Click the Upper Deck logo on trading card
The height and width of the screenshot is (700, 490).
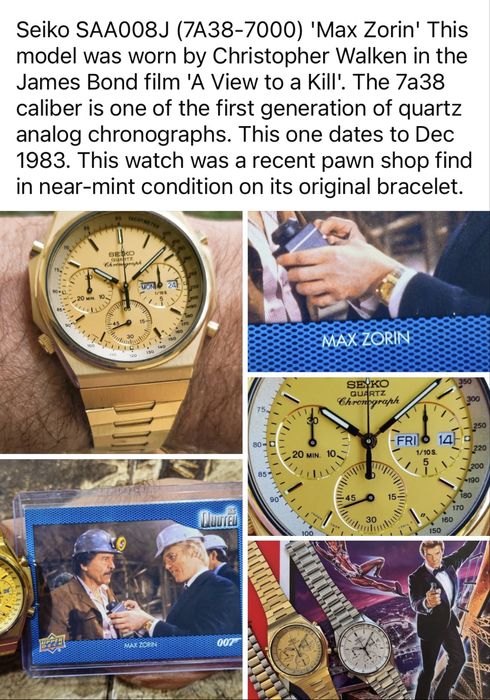point(52,643)
